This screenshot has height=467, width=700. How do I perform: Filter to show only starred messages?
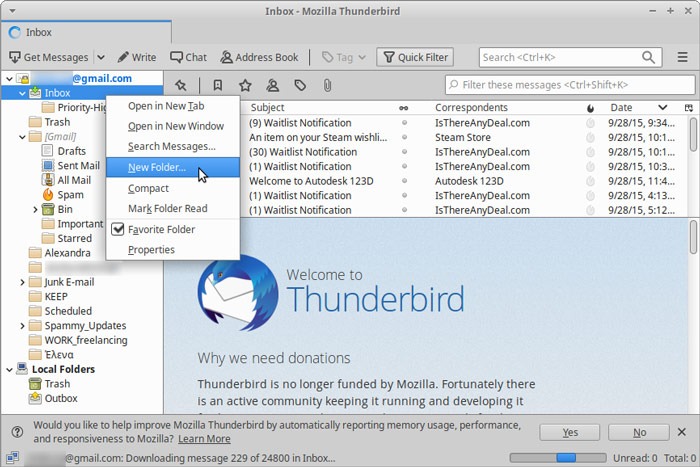[x=245, y=85]
